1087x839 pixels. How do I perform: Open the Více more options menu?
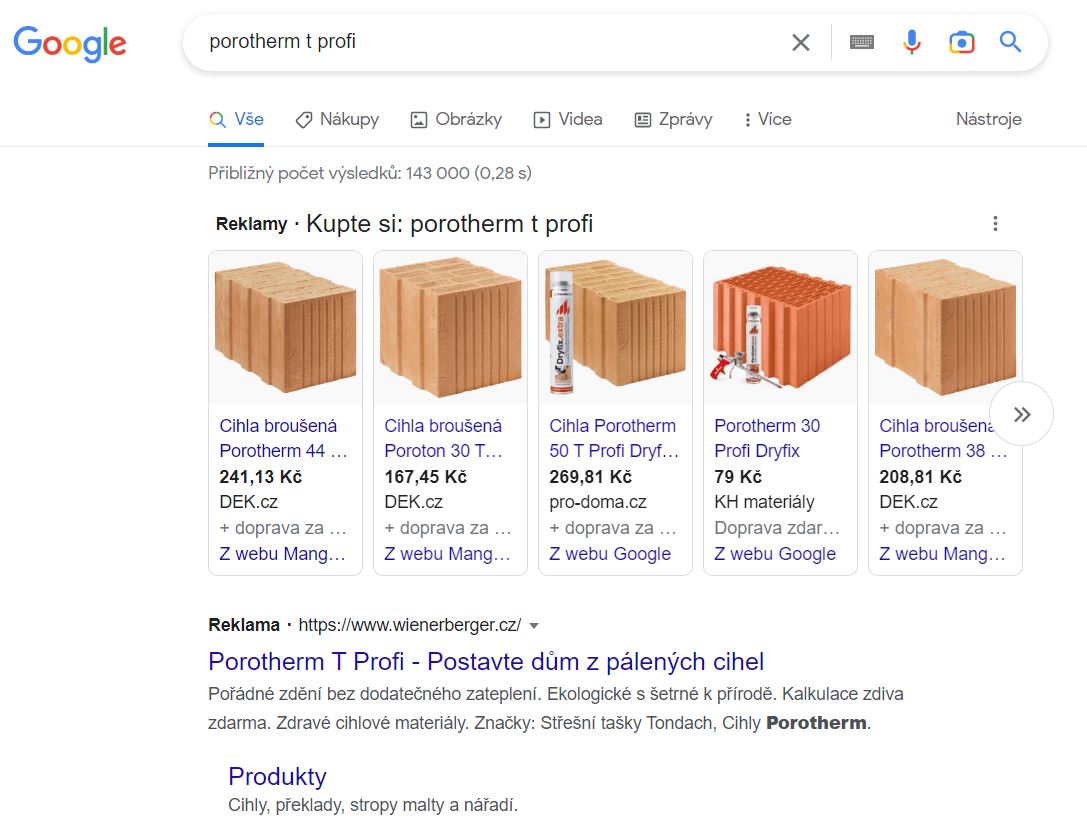click(x=767, y=119)
